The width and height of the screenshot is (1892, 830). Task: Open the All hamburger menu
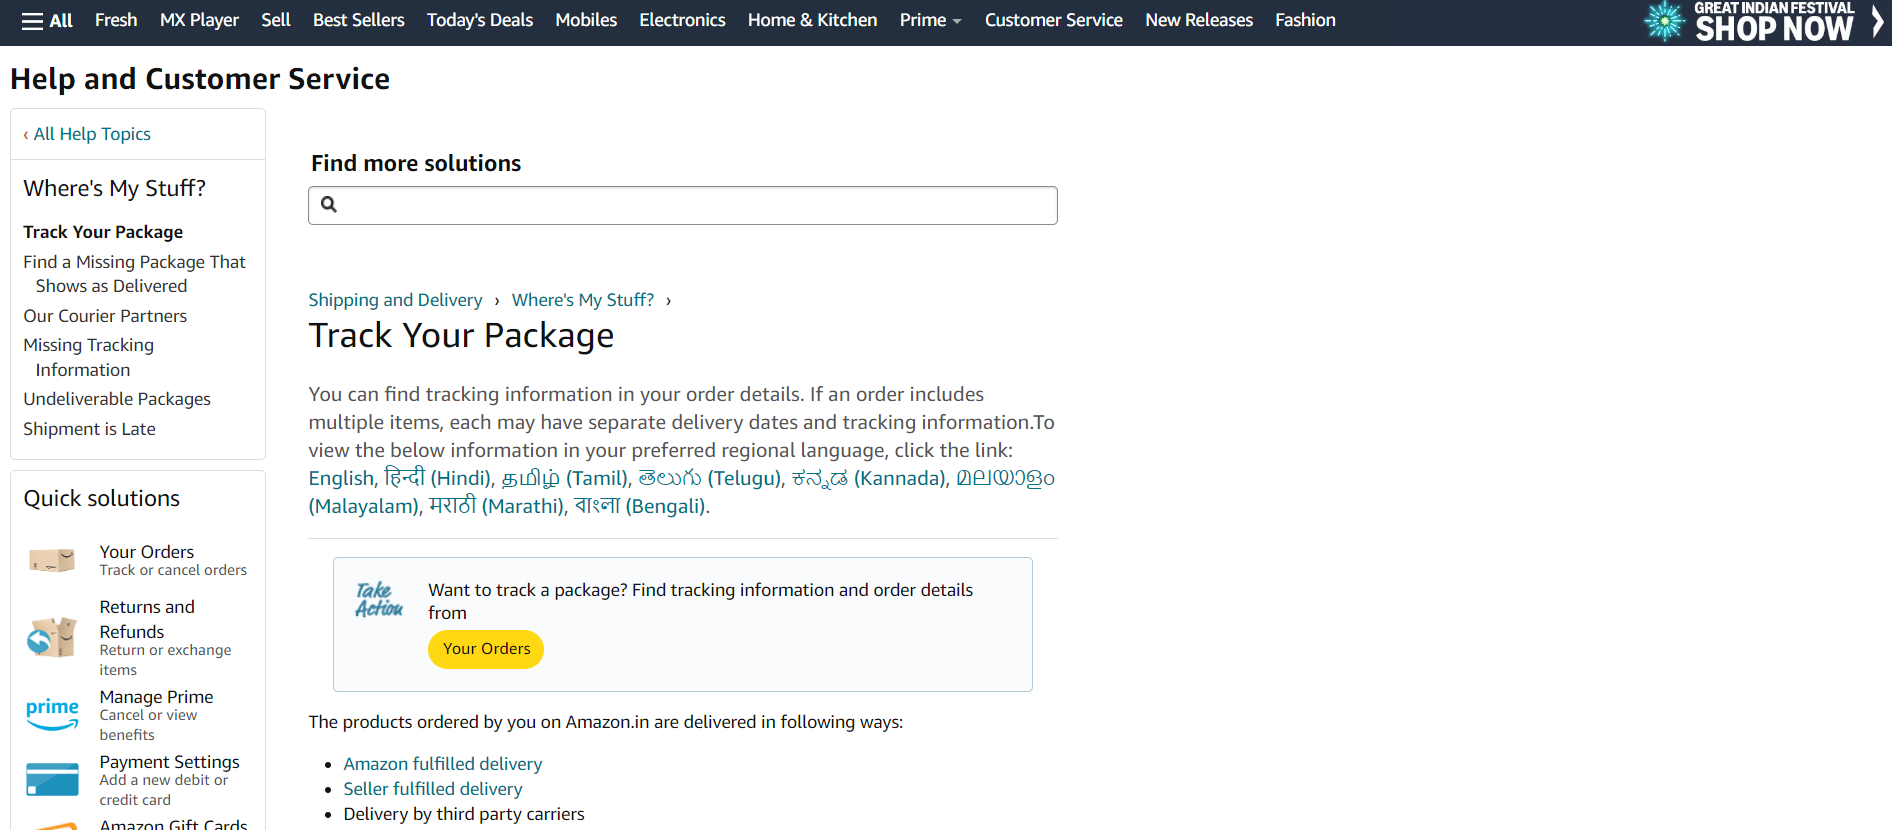click(x=47, y=20)
